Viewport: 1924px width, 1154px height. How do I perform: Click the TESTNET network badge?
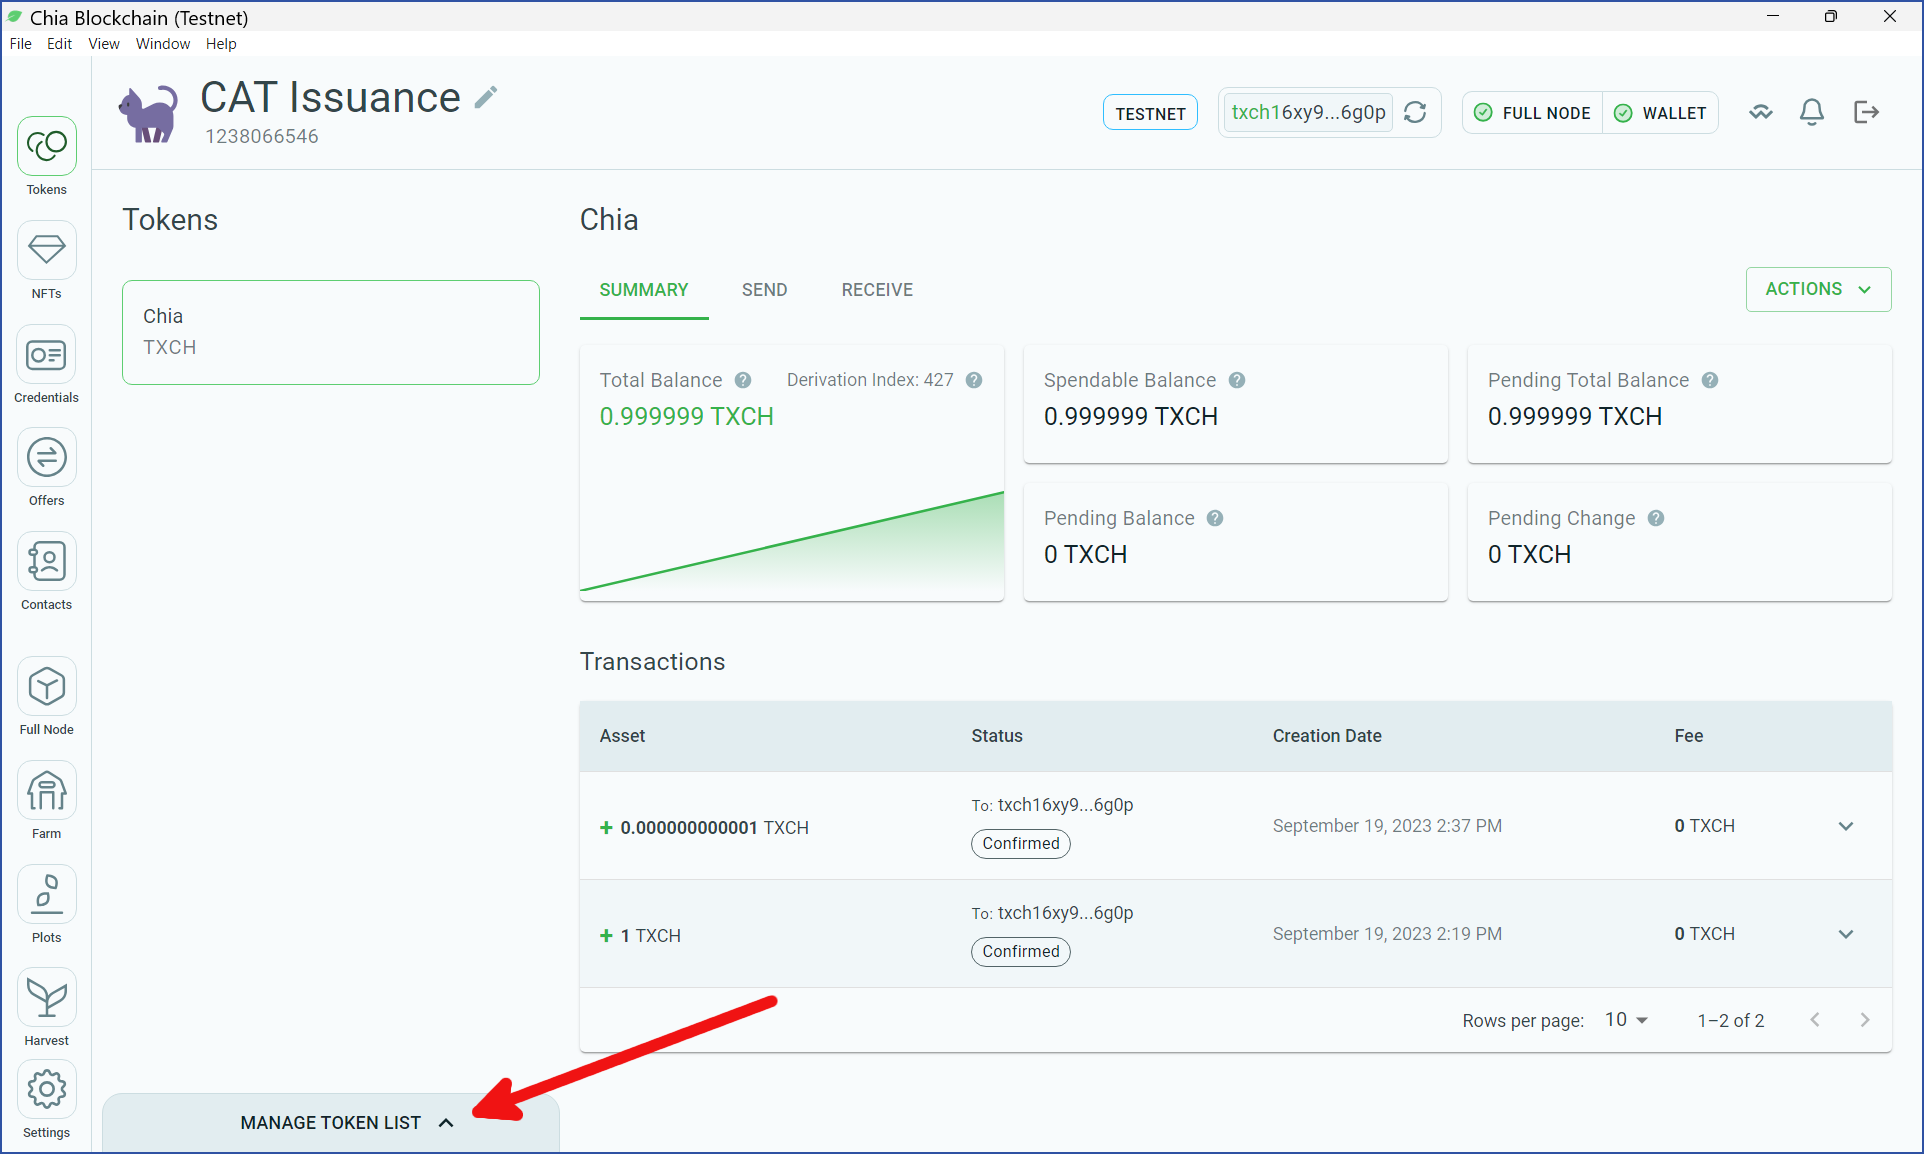[x=1150, y=113]
